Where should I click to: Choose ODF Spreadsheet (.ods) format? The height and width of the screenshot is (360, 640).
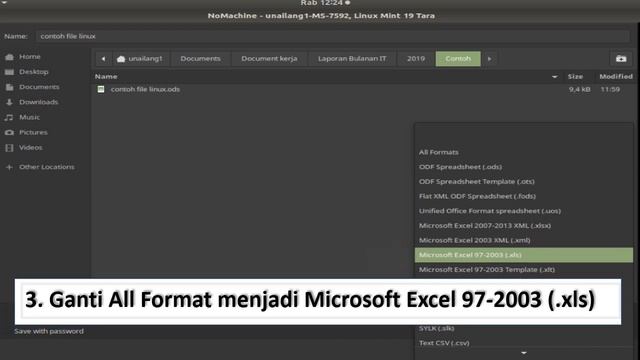pos(524,167)
